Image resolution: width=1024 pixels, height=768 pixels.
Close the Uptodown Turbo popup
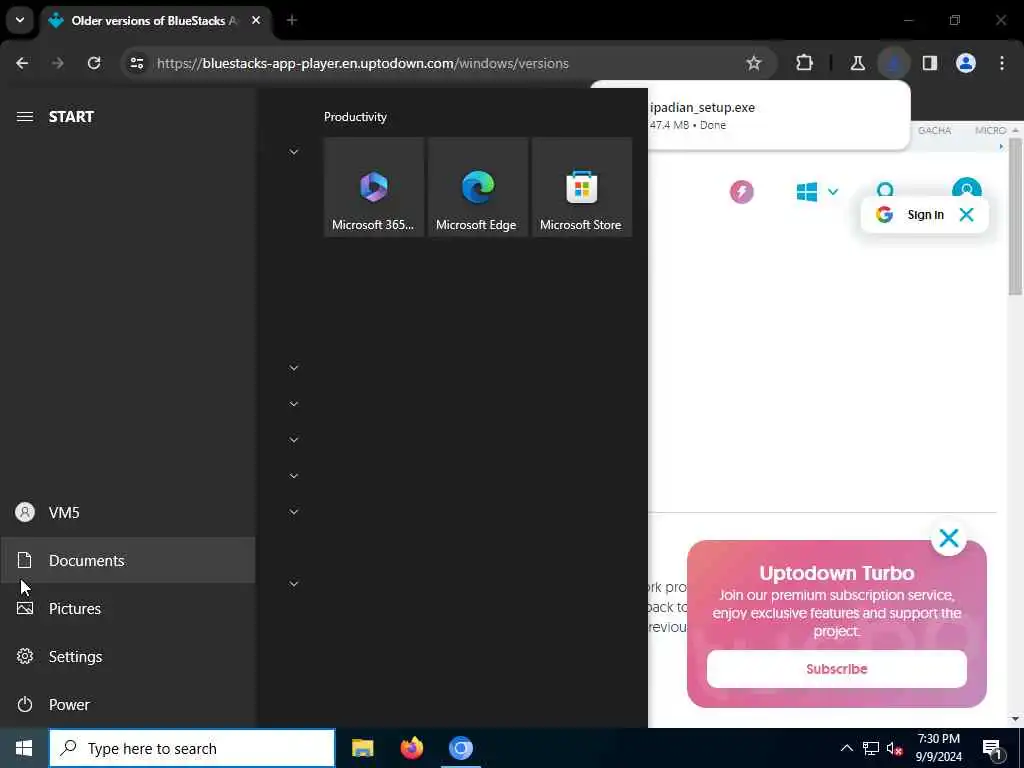pos(949,538)
